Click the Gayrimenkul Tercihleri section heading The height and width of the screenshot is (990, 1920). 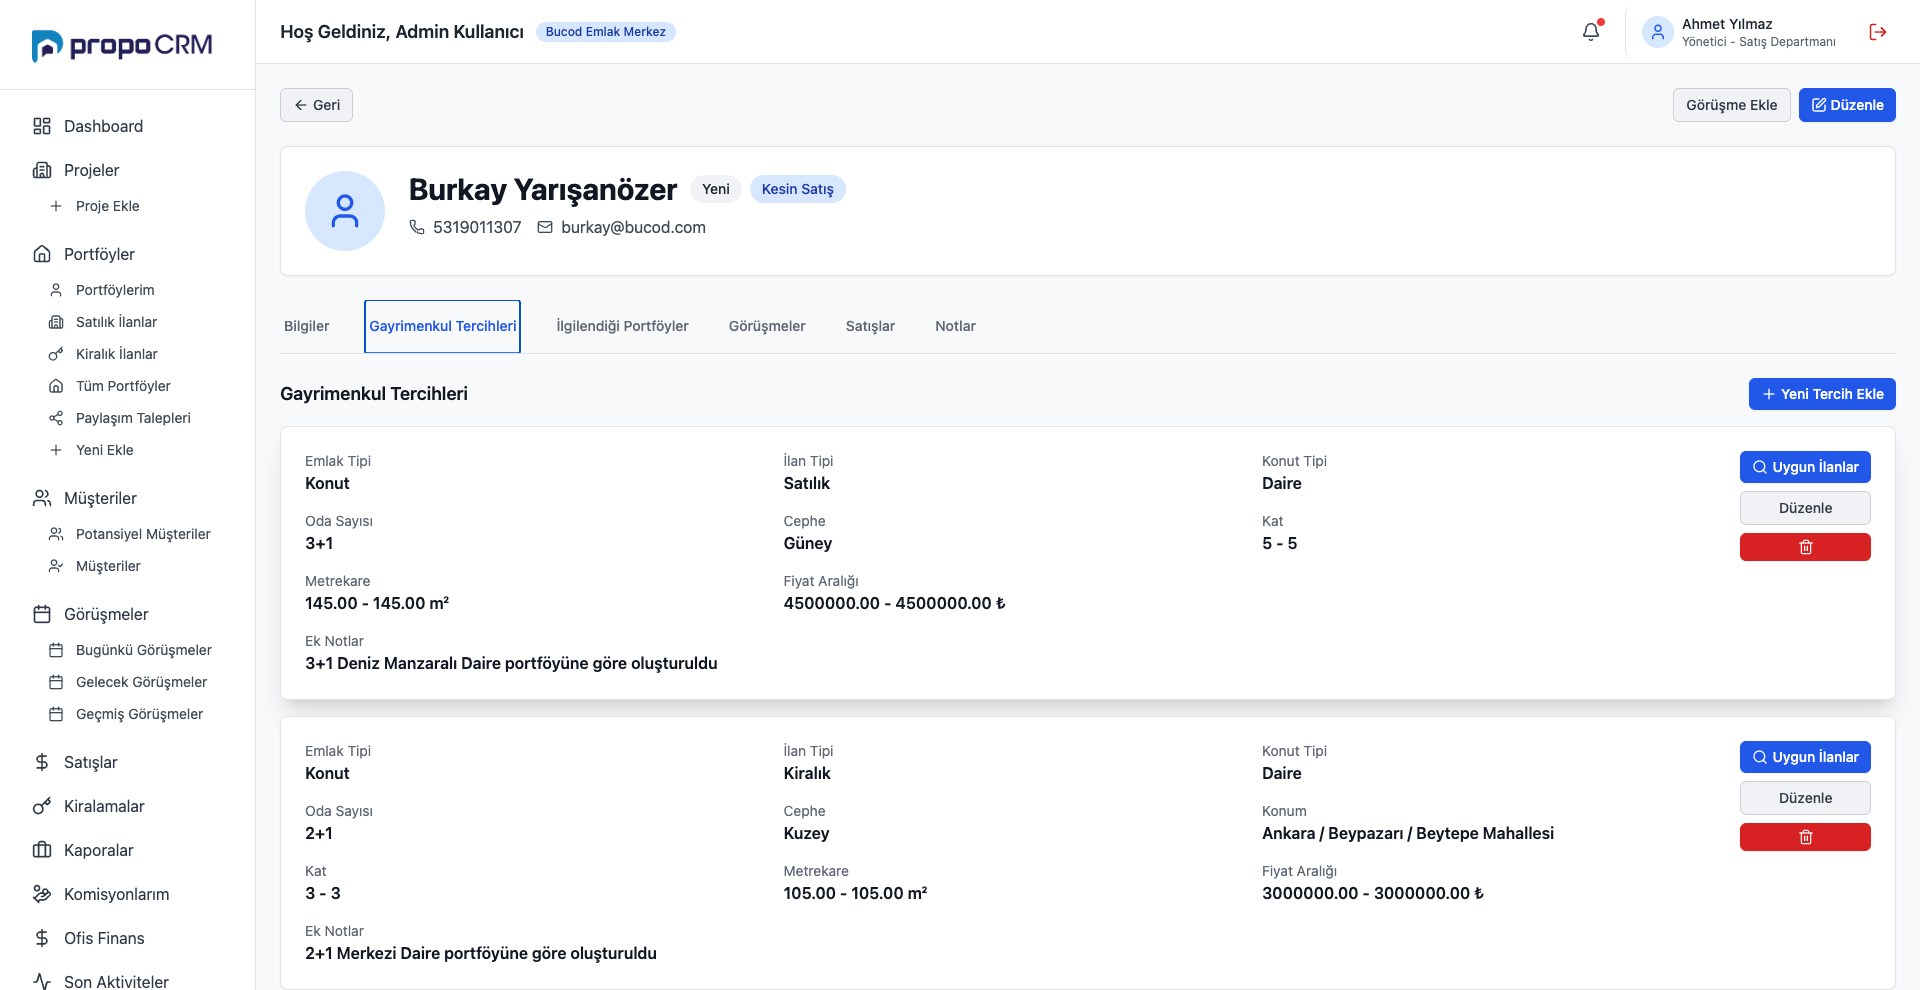pyautogui.click(x=374, y=394)
